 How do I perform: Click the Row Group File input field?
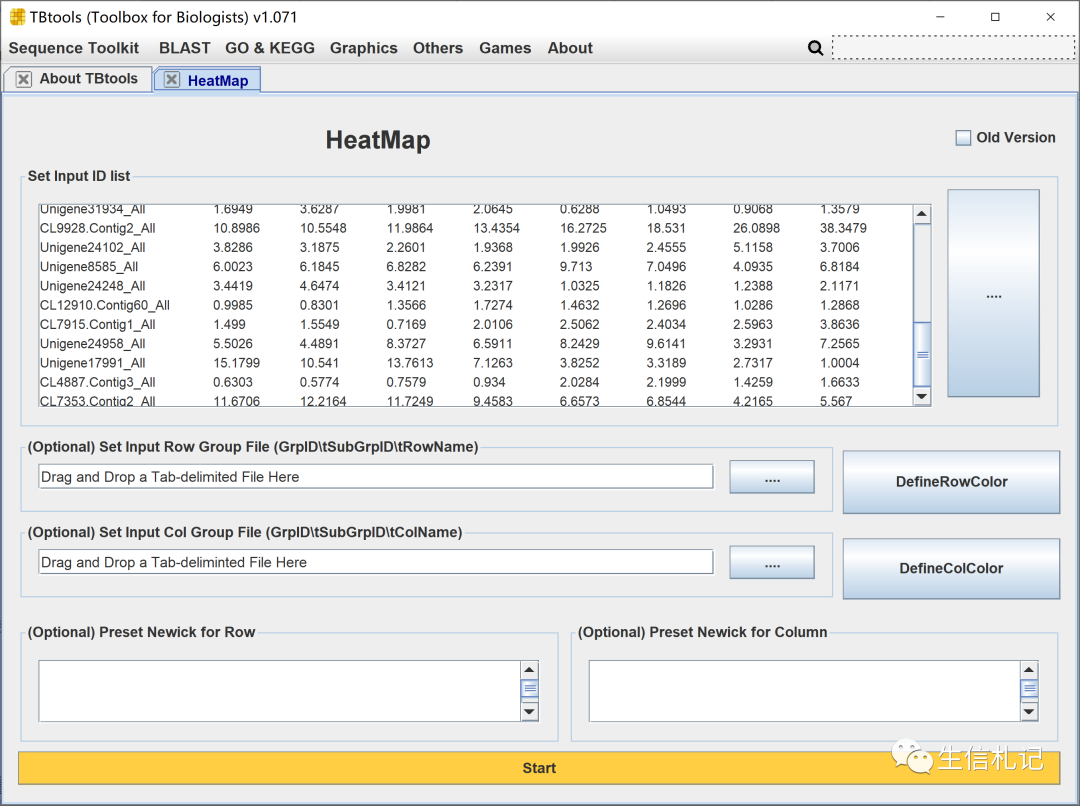pos(375,477)
